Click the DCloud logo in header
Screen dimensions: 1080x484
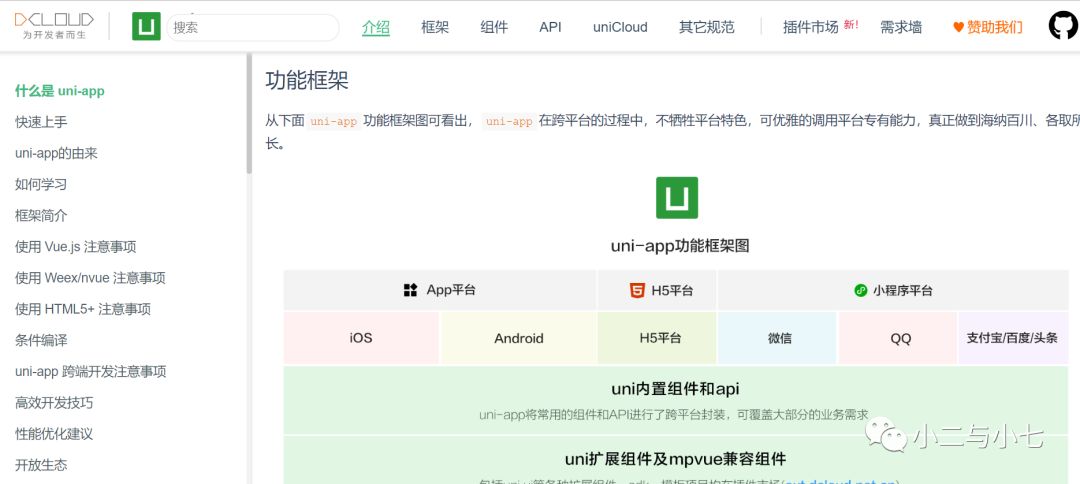point(54,25)
